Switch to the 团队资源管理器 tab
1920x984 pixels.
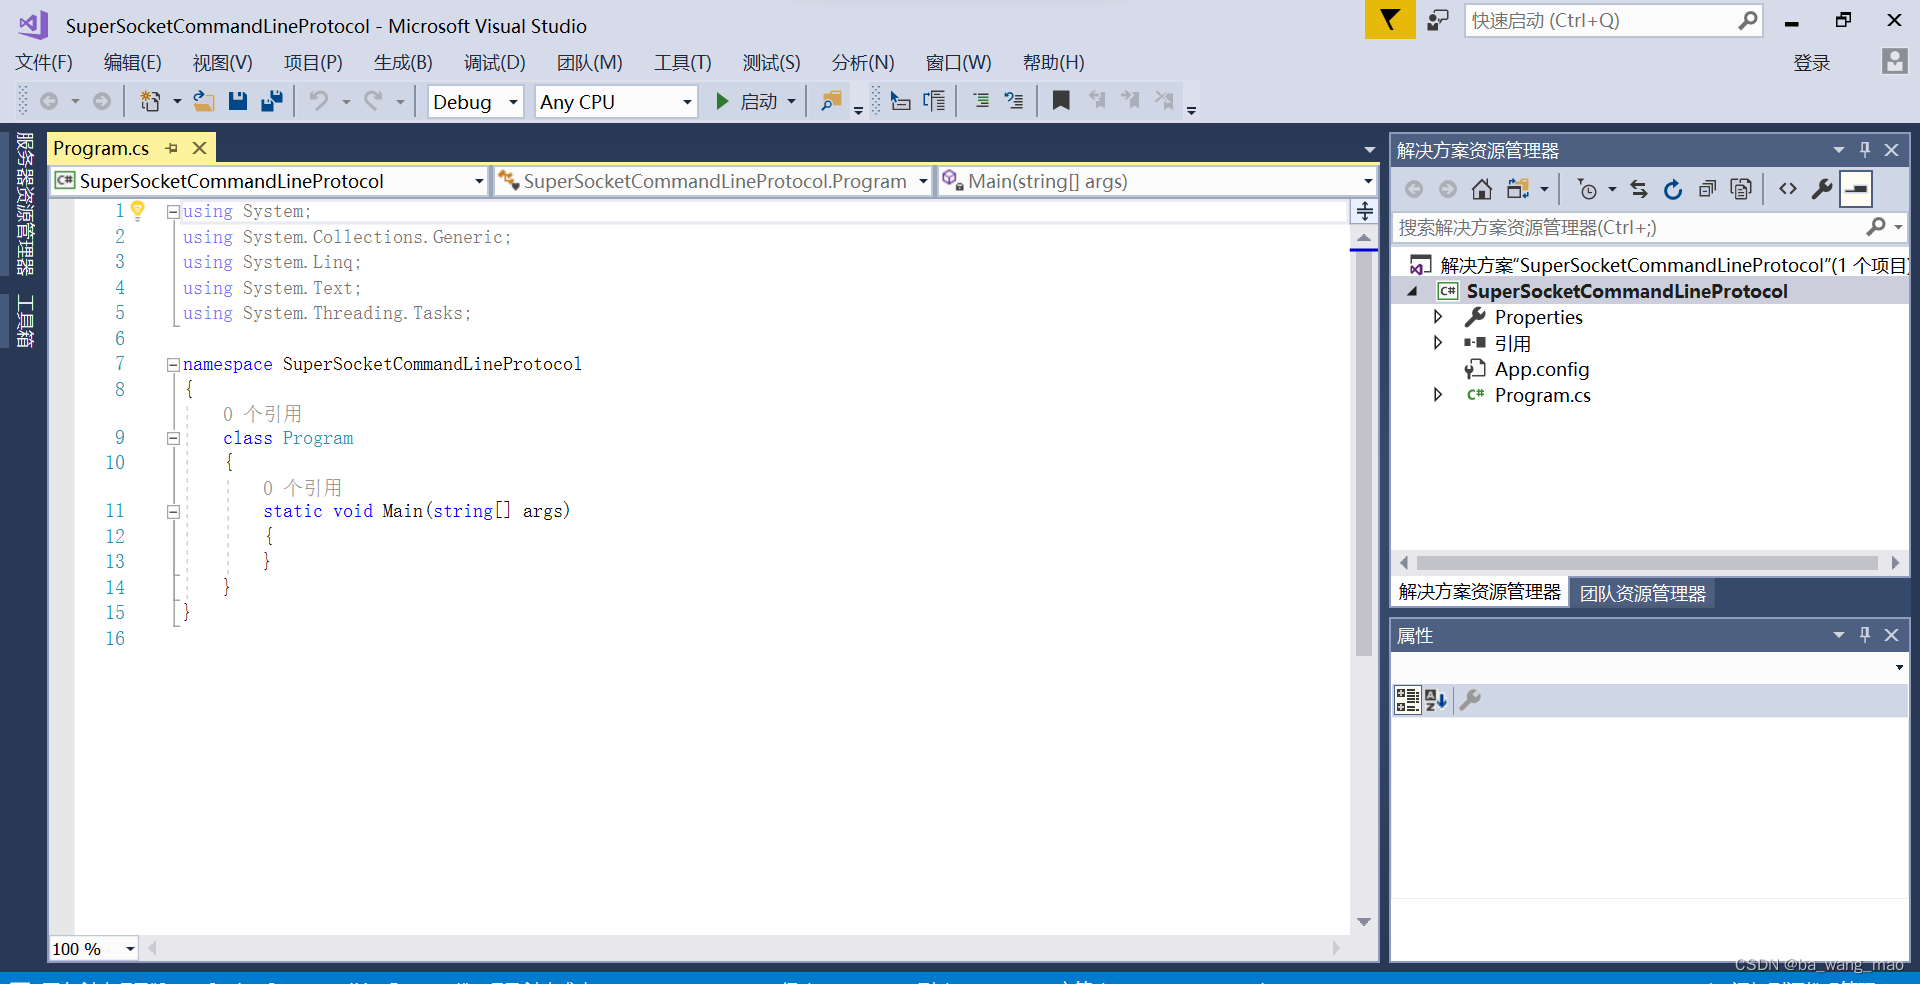1642,593
